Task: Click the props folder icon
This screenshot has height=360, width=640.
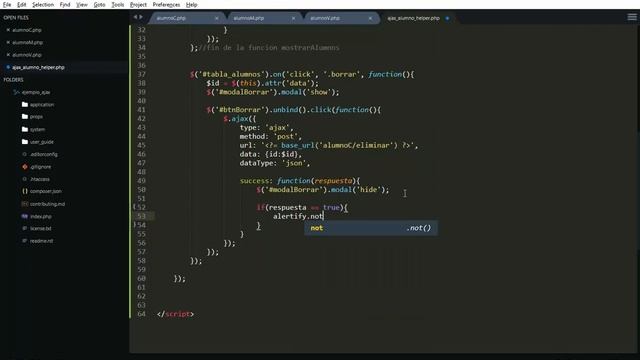Action: tap(25, 117)
